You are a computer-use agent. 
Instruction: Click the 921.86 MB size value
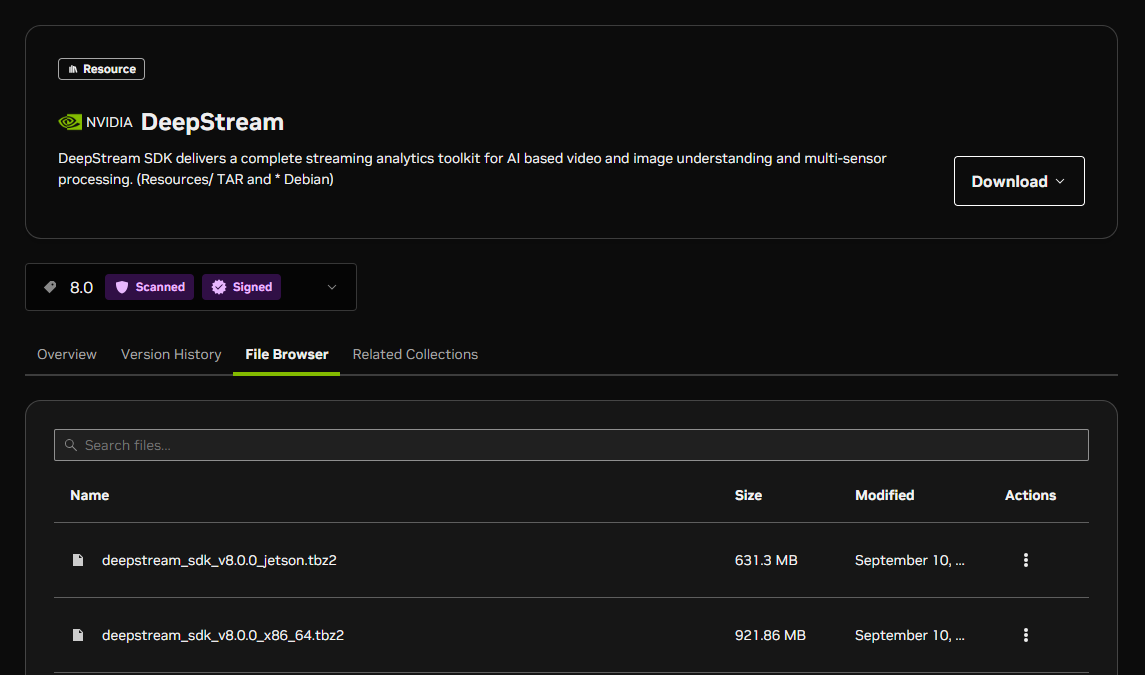(770, 636)
